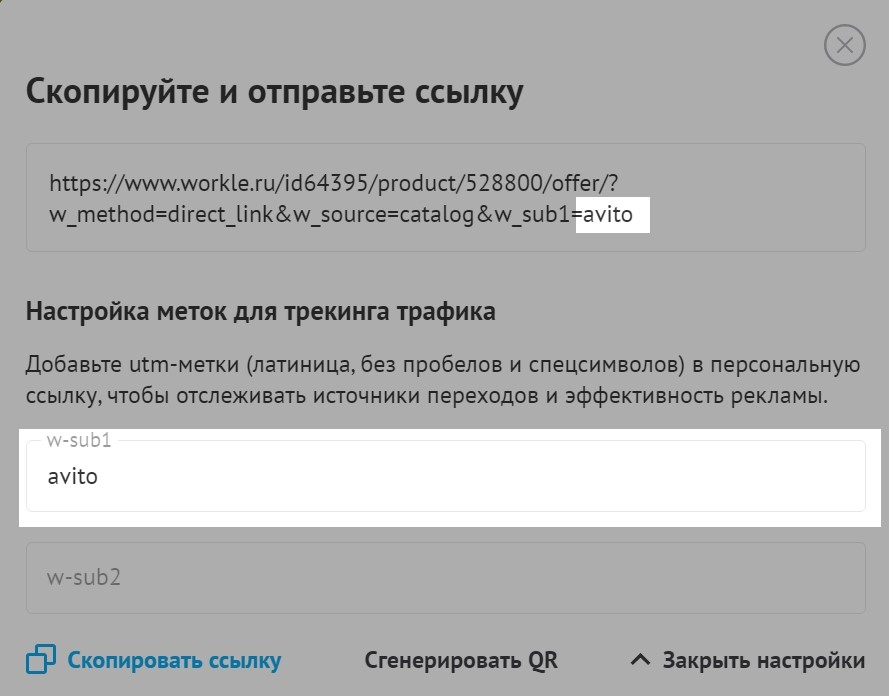The image size is (889, 696).
Task: Click the copy icon beside Скопировать ссылку
Action: [41, 659]
